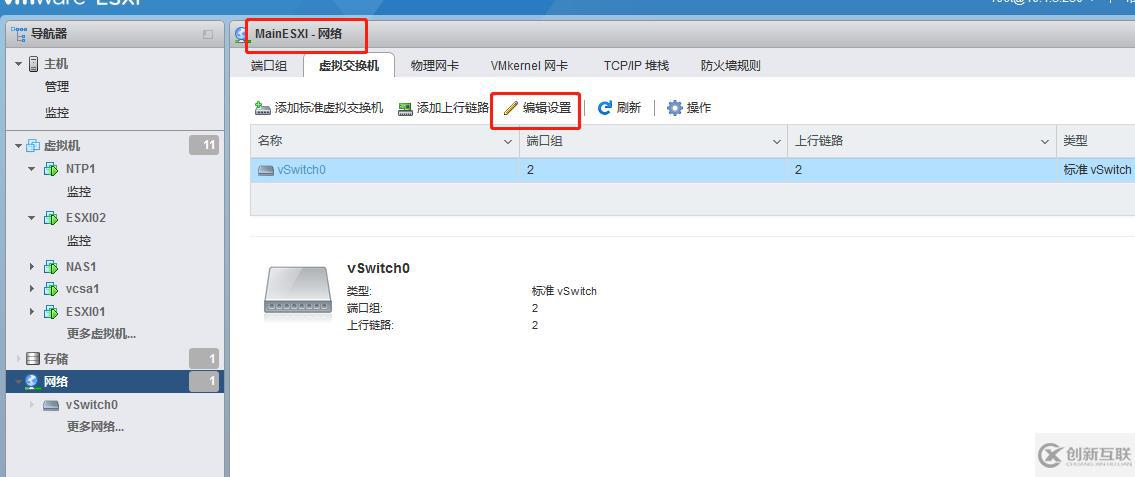This screenshot has height=477, width=1135.
Task: Click the Navigator panel icon
Action: [20, 33]
